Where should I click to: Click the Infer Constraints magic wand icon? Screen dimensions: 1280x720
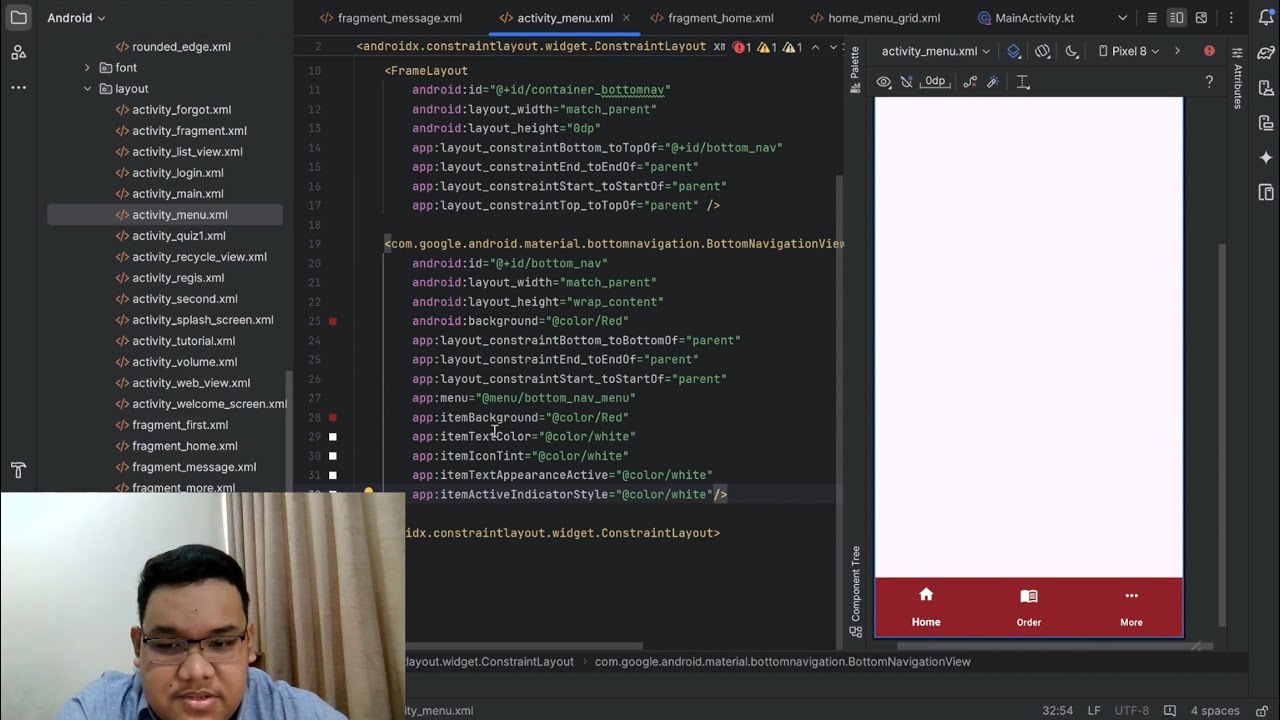[993, 82]
